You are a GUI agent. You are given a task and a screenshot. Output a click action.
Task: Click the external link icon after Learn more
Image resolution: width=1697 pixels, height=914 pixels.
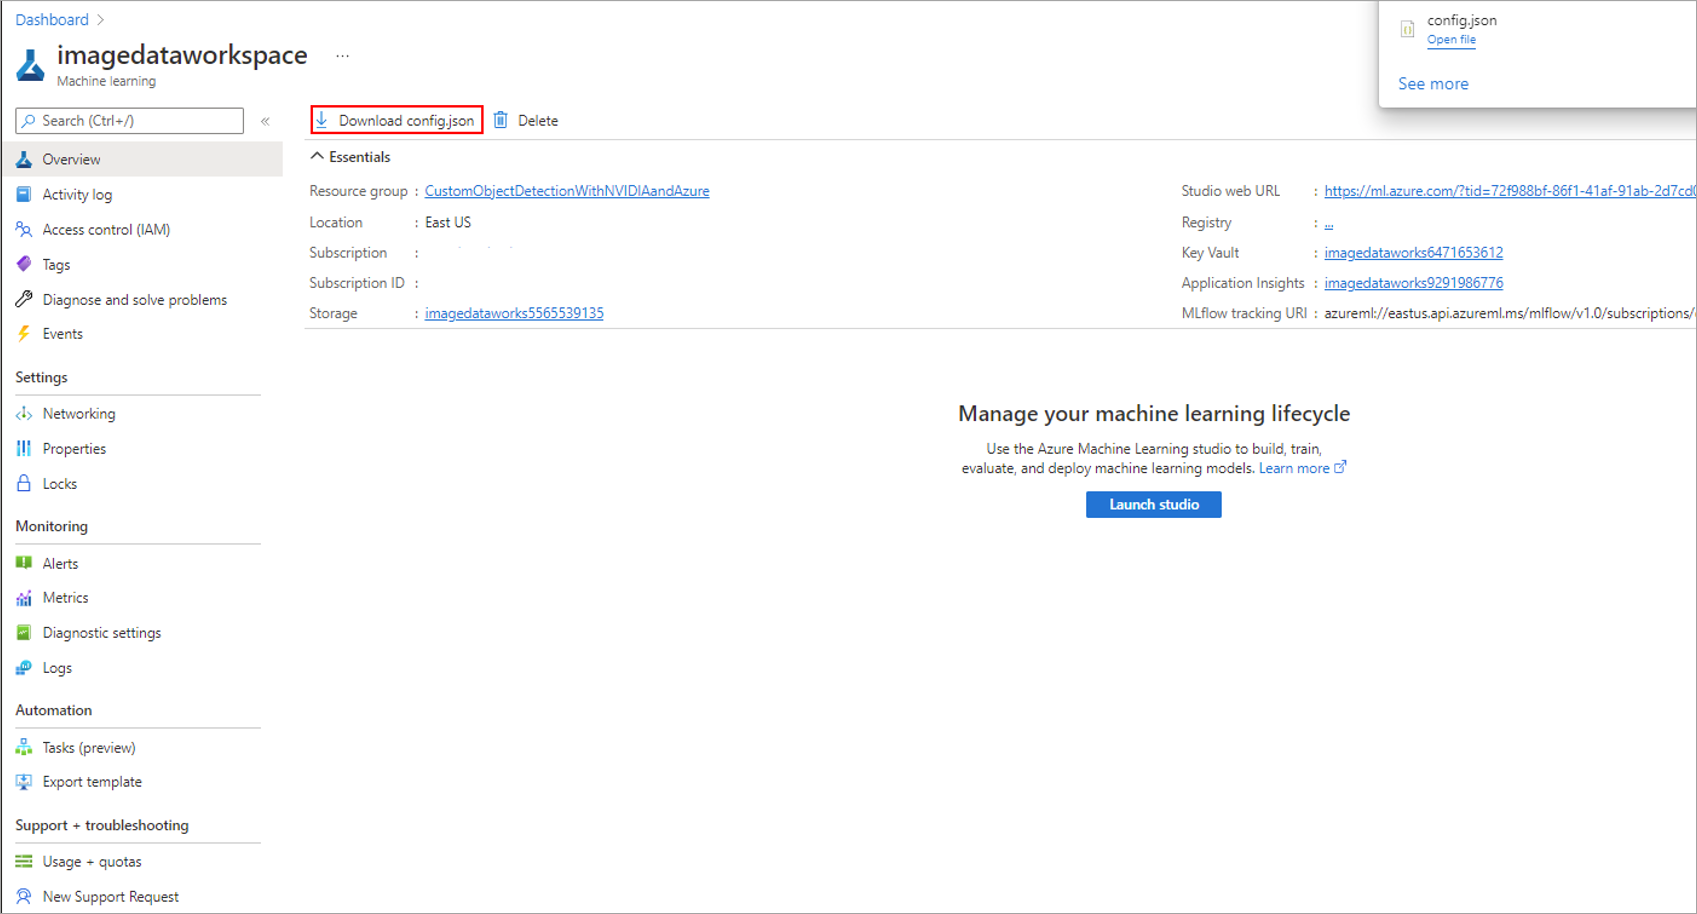(1341, 467)
